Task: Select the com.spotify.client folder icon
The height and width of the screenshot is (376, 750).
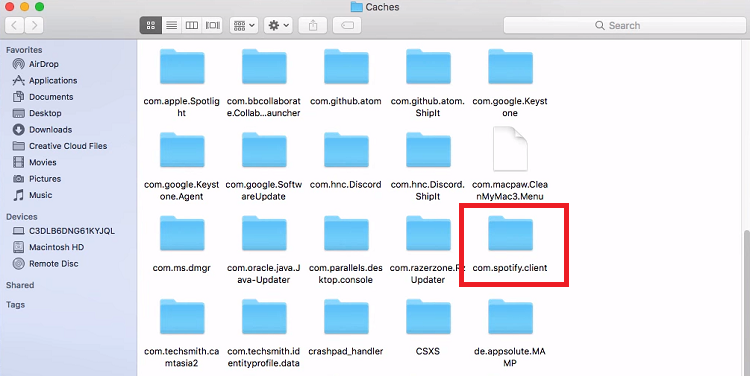Action: click(510, 233)
